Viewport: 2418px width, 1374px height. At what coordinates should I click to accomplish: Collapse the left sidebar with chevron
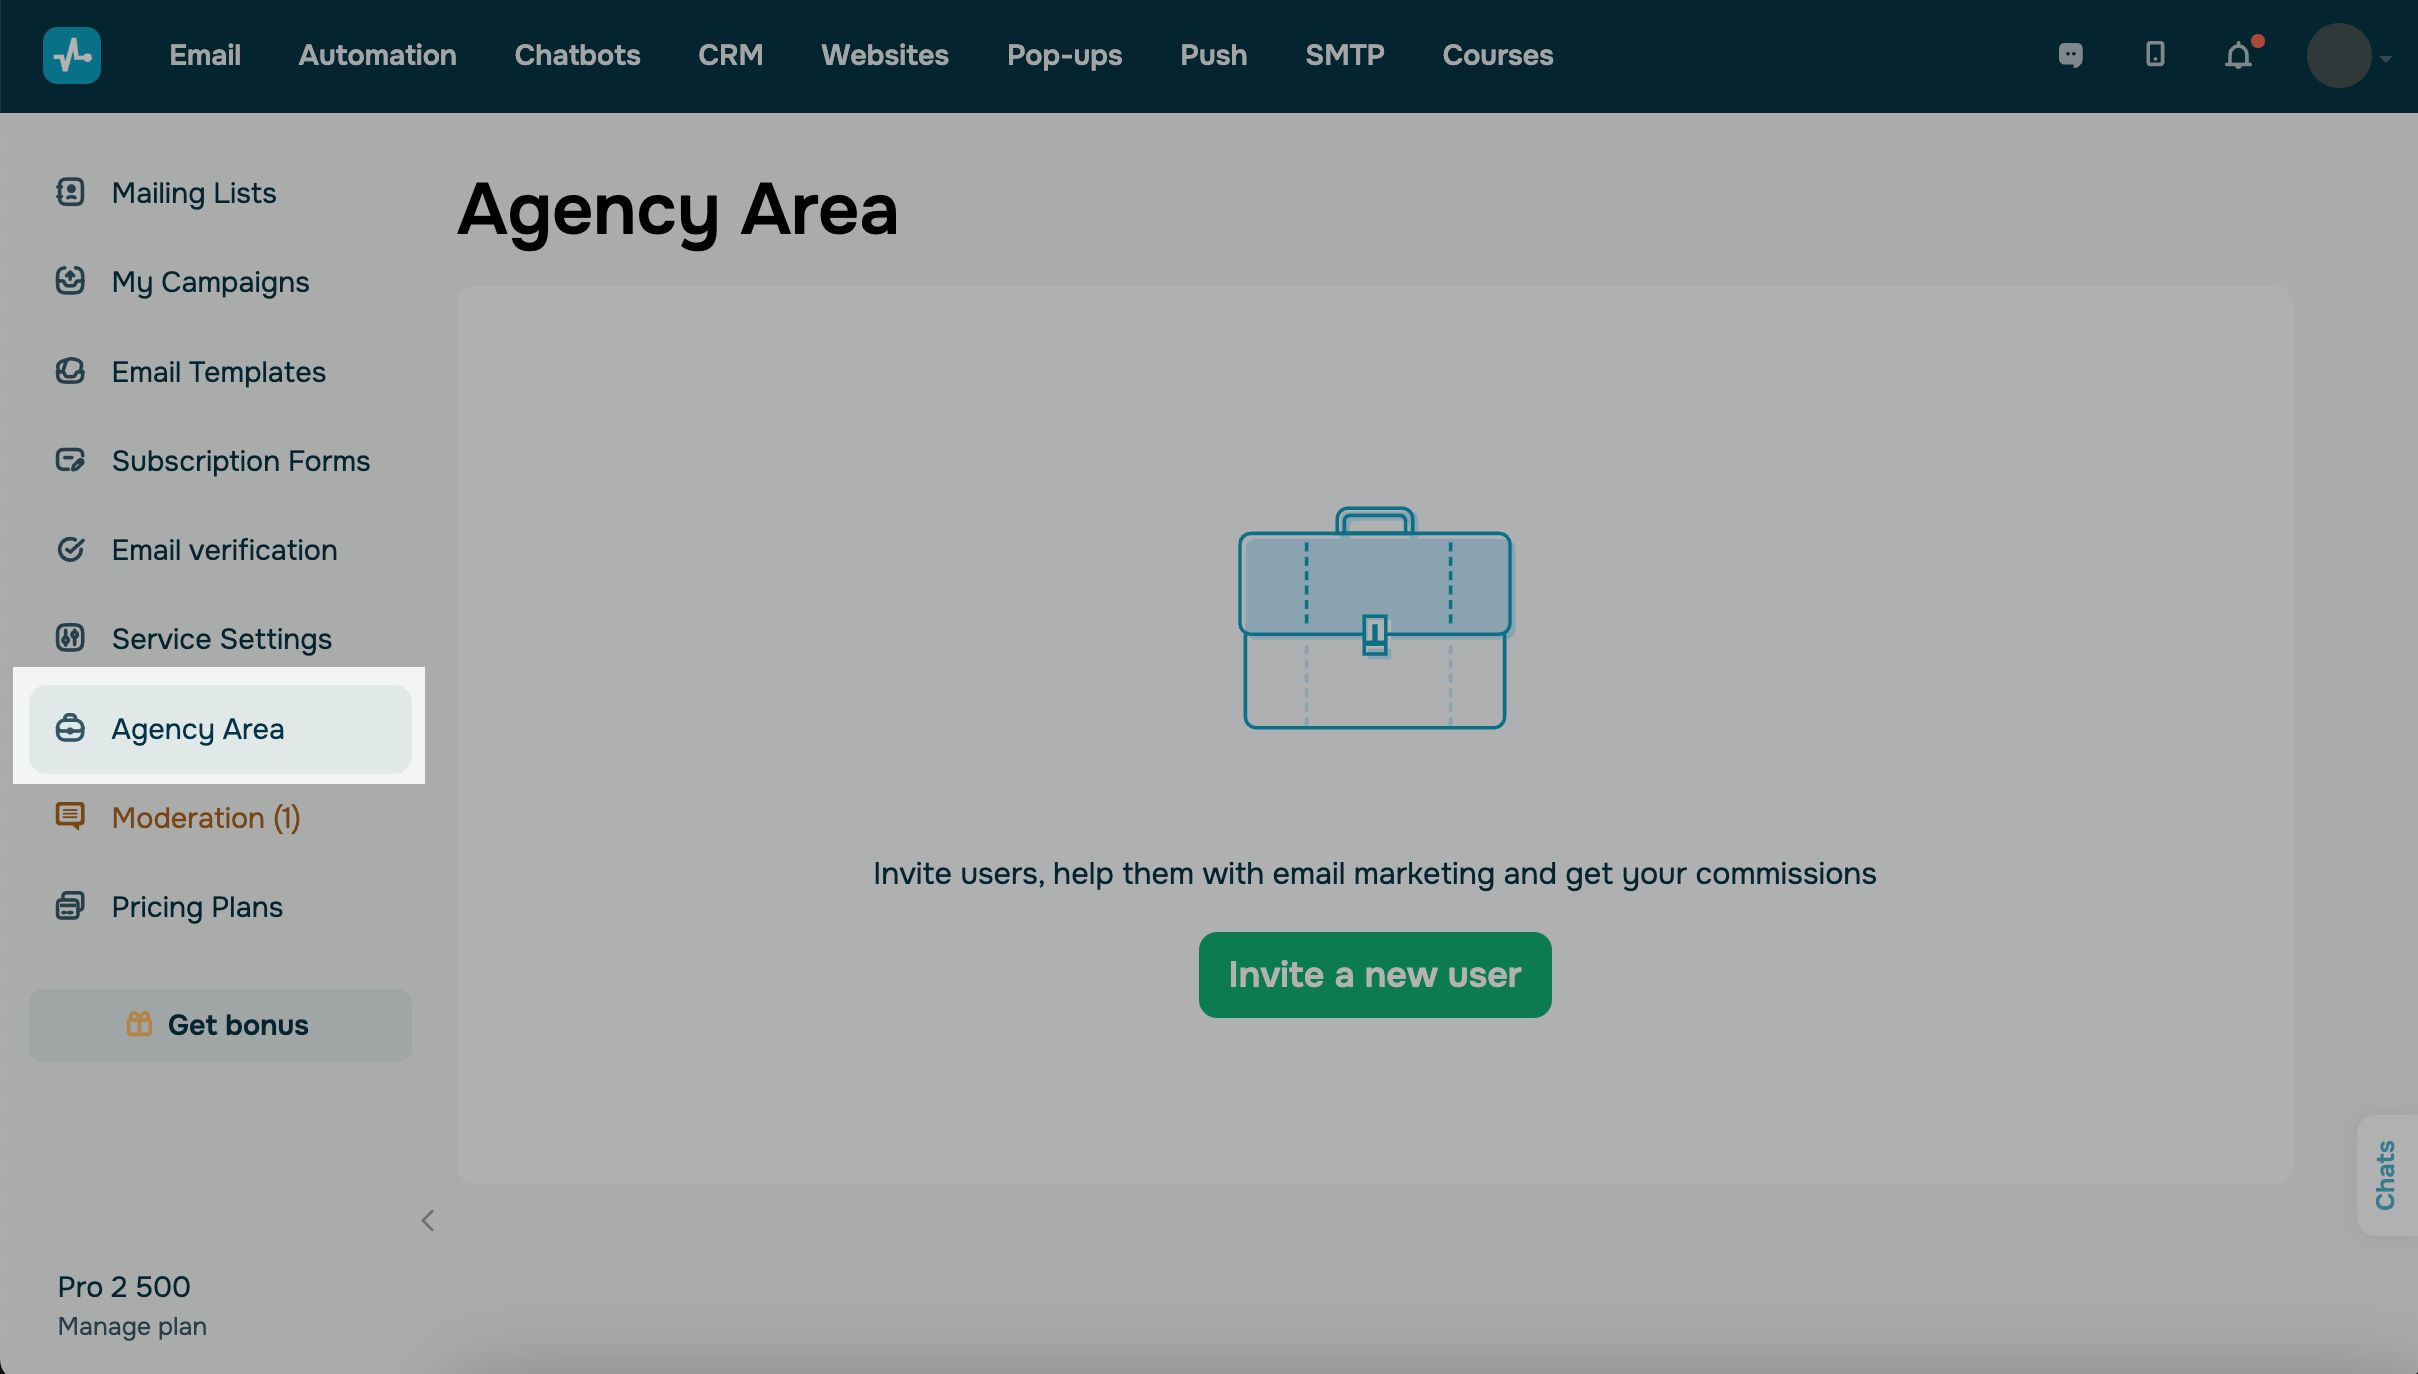tap(428, 1220)
